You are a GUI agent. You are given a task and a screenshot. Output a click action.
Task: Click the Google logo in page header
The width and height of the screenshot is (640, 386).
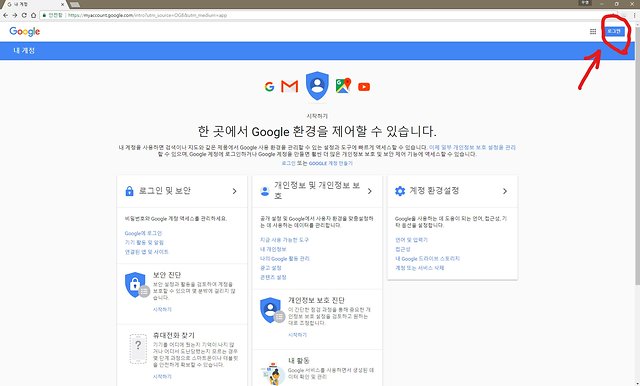(x=24, y=31)
